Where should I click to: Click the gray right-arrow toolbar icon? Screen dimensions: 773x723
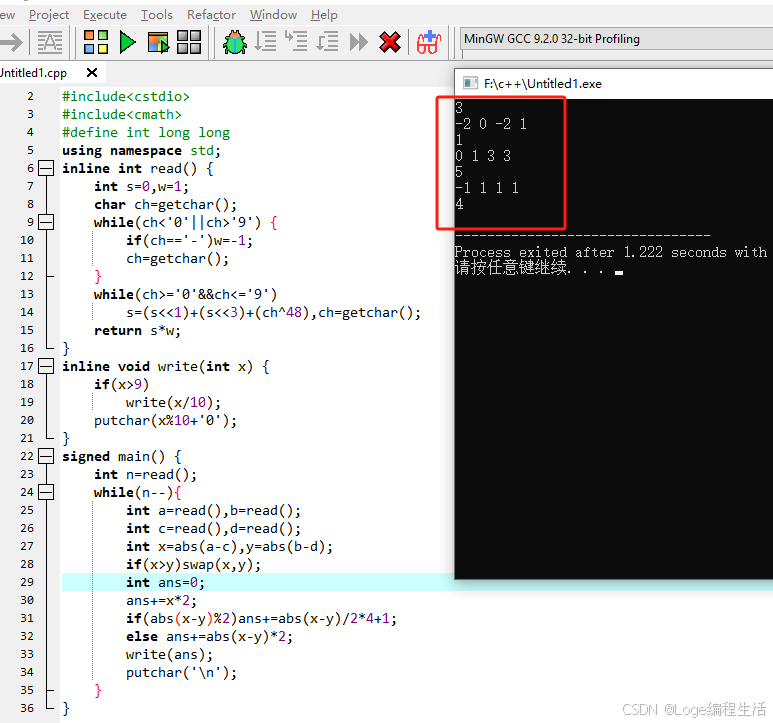pyautogui.click(x=11, y=42)
